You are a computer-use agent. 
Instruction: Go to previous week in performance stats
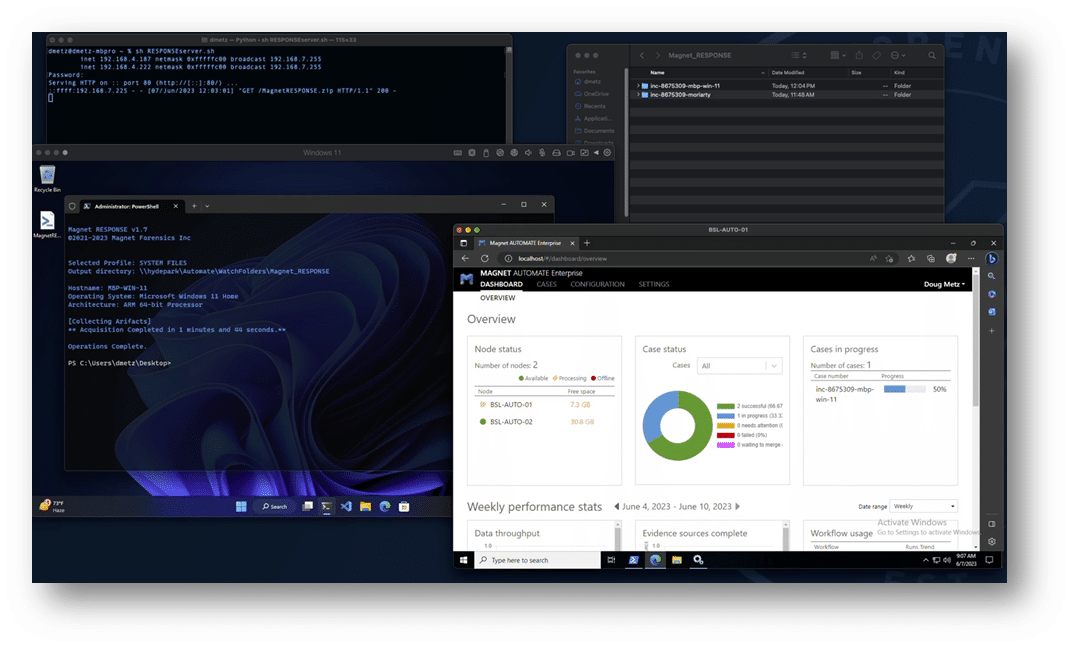[x=617, y=507]
